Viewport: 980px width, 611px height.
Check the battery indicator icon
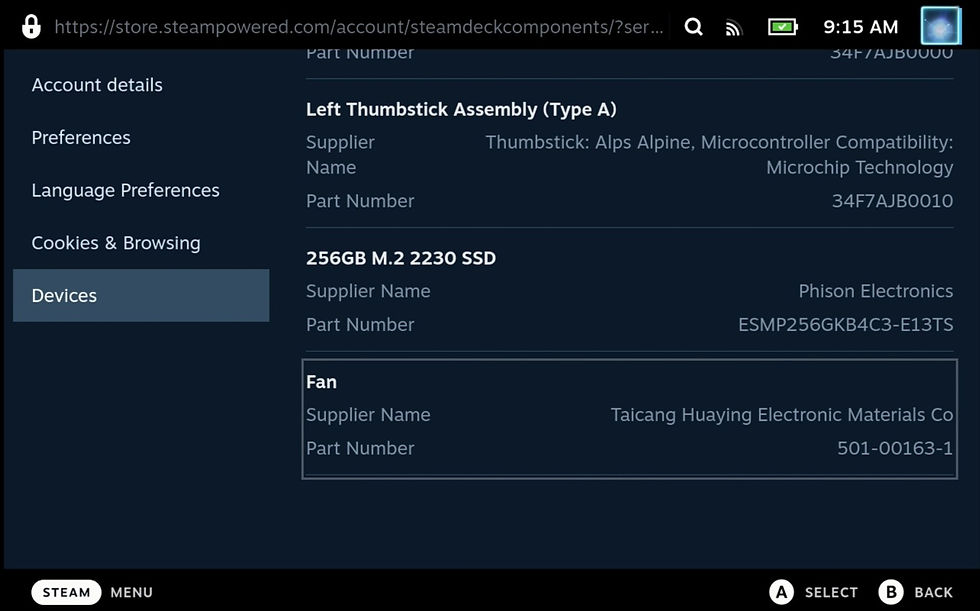click(x=782, y=27)
